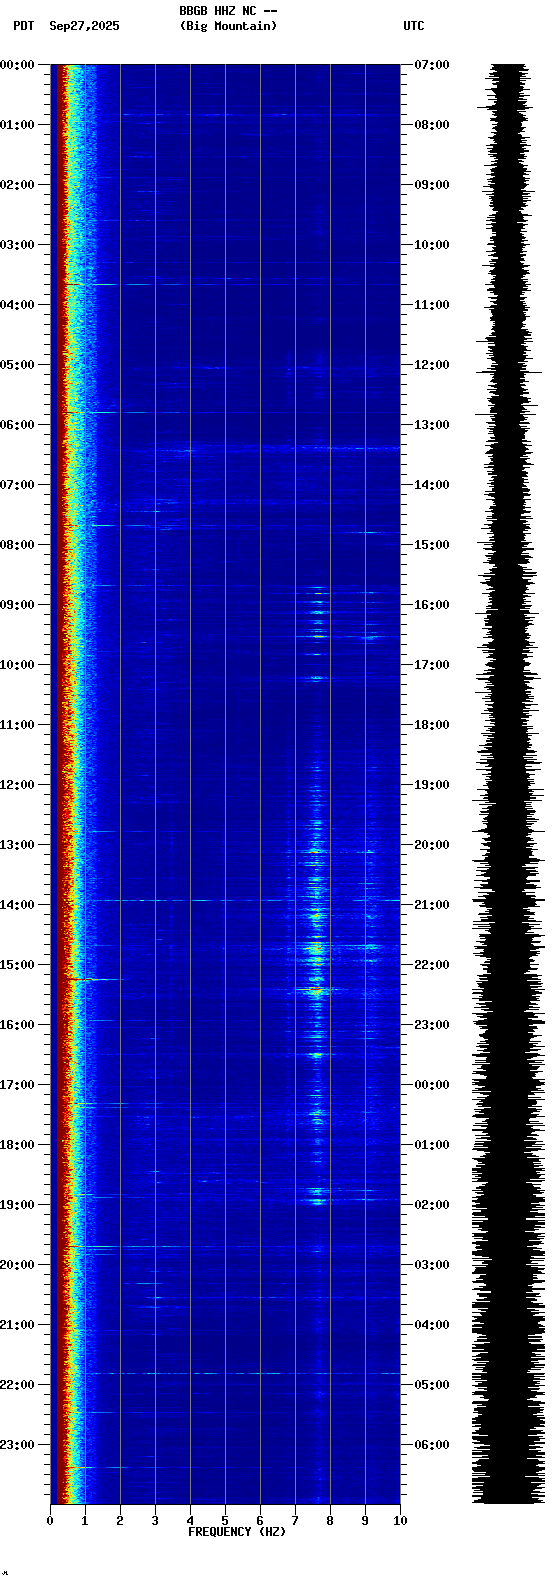Click the '06:00' PDT time label

tap(18, 425)
